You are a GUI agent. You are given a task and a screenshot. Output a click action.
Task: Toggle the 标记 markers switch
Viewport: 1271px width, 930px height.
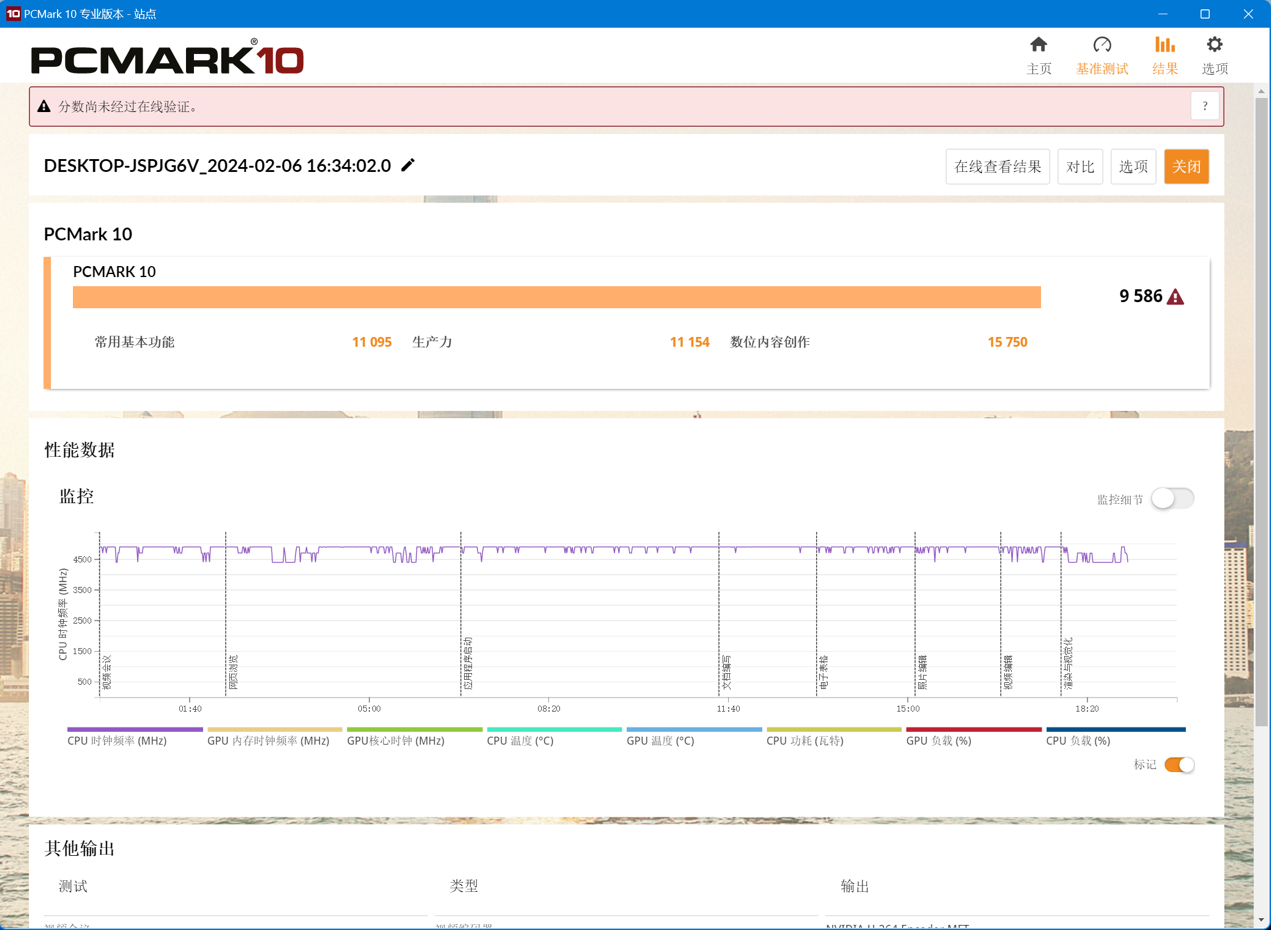click(1179, 765)
